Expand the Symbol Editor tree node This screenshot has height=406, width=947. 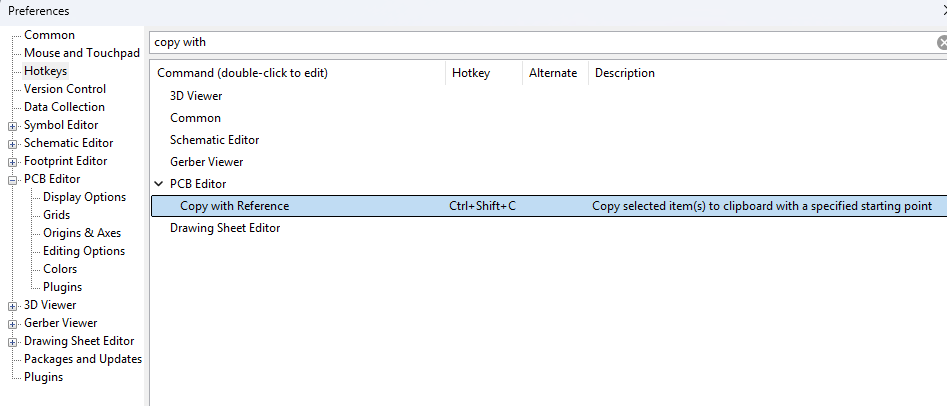click(13, 126)
